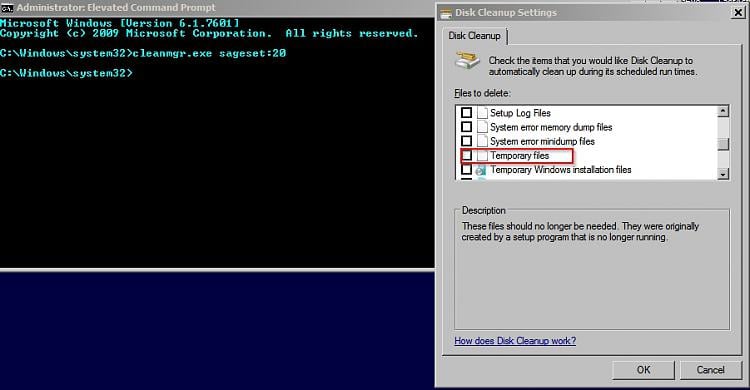Screen dimensions: 750x390
Task: Click the Description text about setup program
Action: click(x=580, y=232)
